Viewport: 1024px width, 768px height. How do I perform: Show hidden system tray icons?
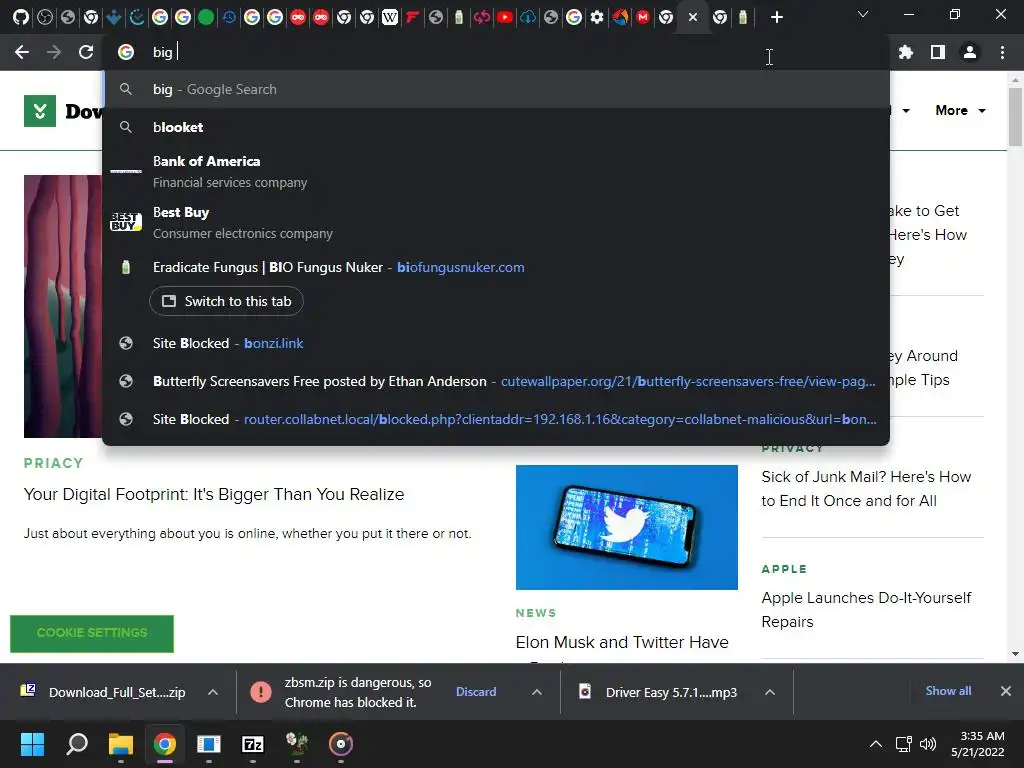point(876,744)
